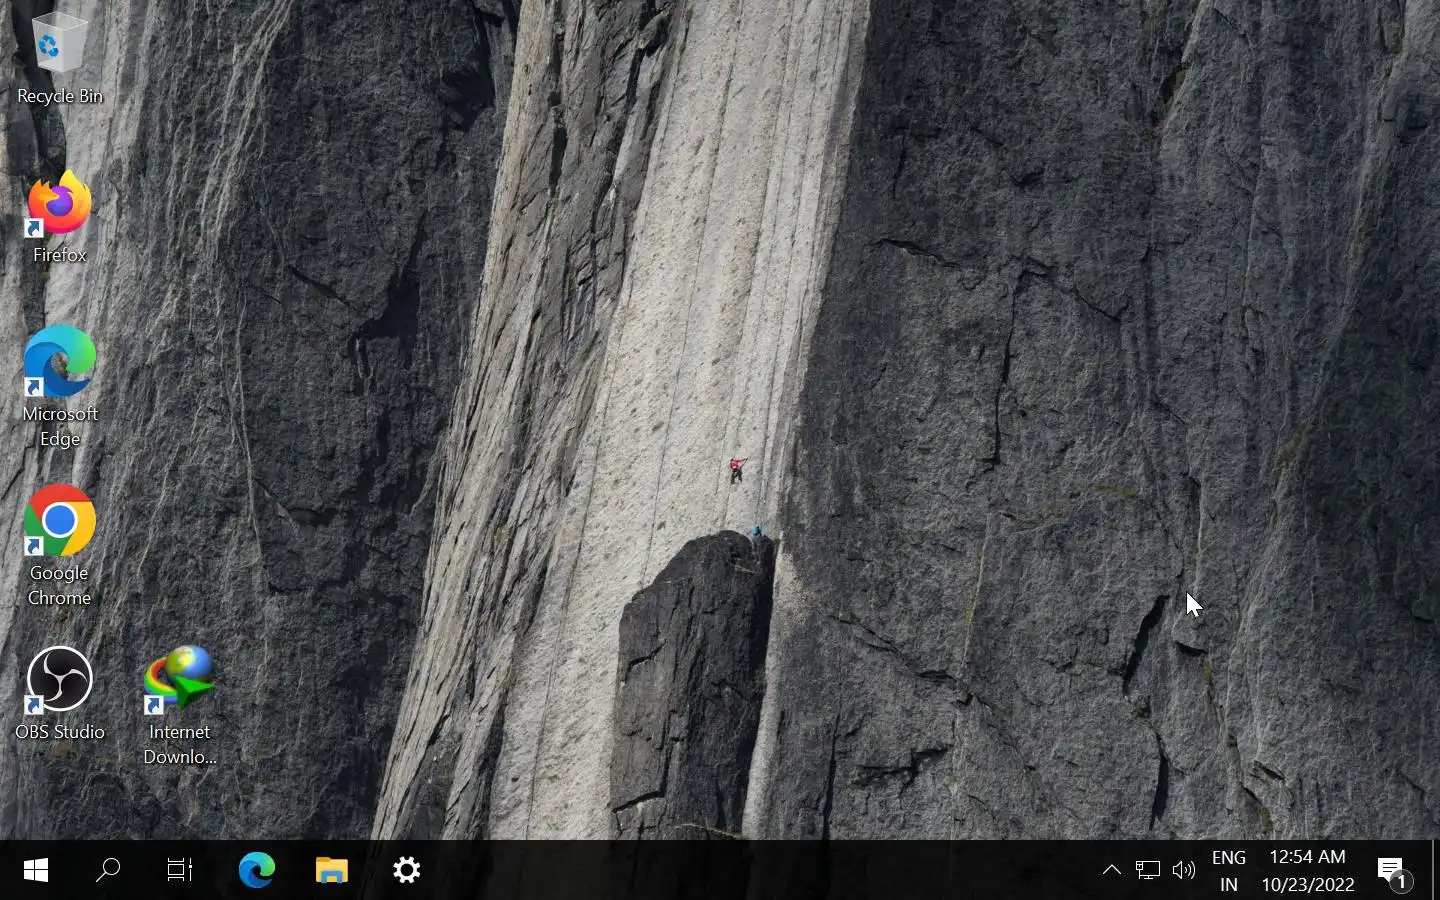Select the OBS Studio desktop shortcut
The height and width of the screenshot is (900, 1440).
tap(59, 694)
